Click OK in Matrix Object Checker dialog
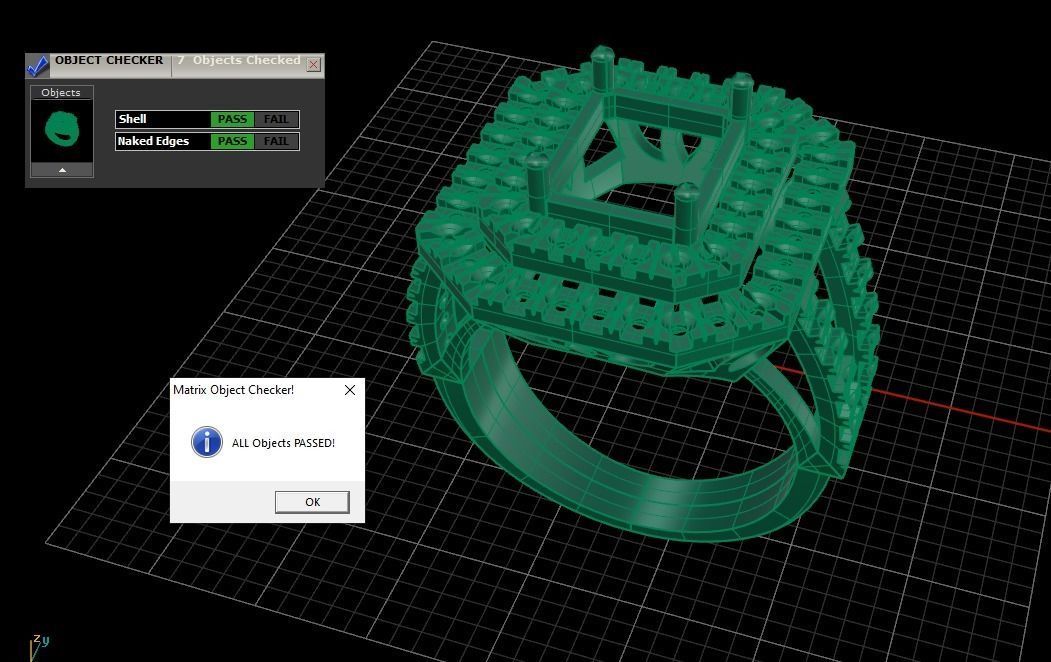 (312, 502)
